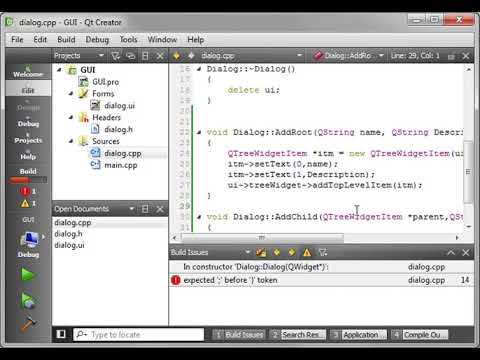Clear build issues with the broom icon
Image resolution: width=480 pixels, height=360 pixels.
point(261,252)
